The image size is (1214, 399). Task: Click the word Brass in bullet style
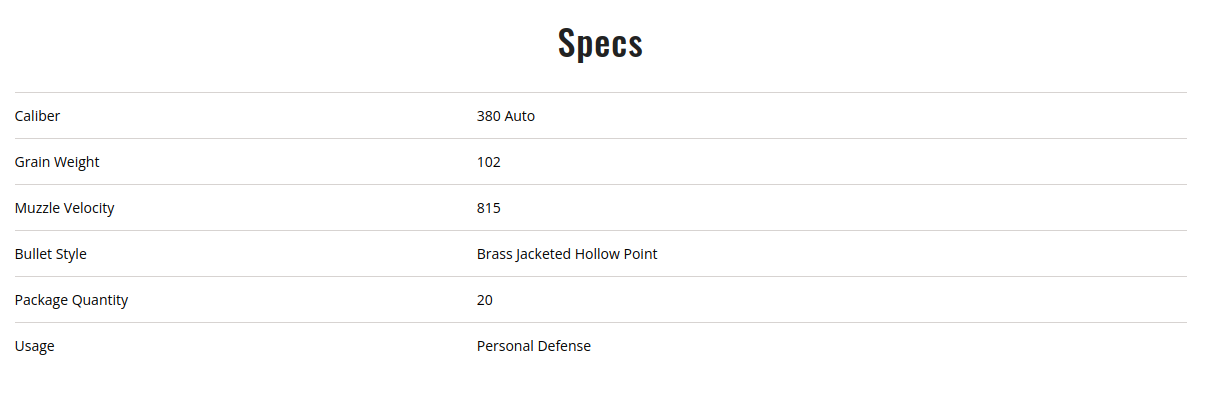click(494, 254)
